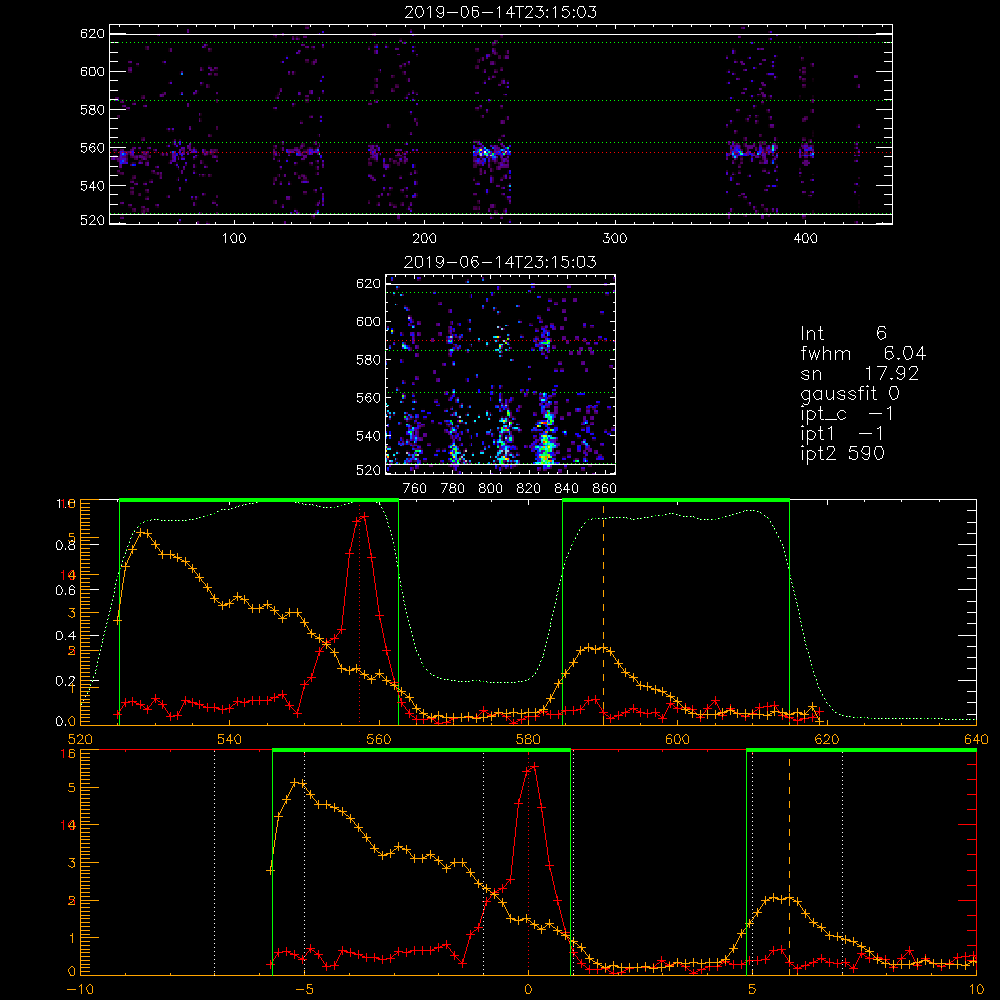
Task: Click the 560 y-axis label of the top panel
Action: tap(92, 148)
